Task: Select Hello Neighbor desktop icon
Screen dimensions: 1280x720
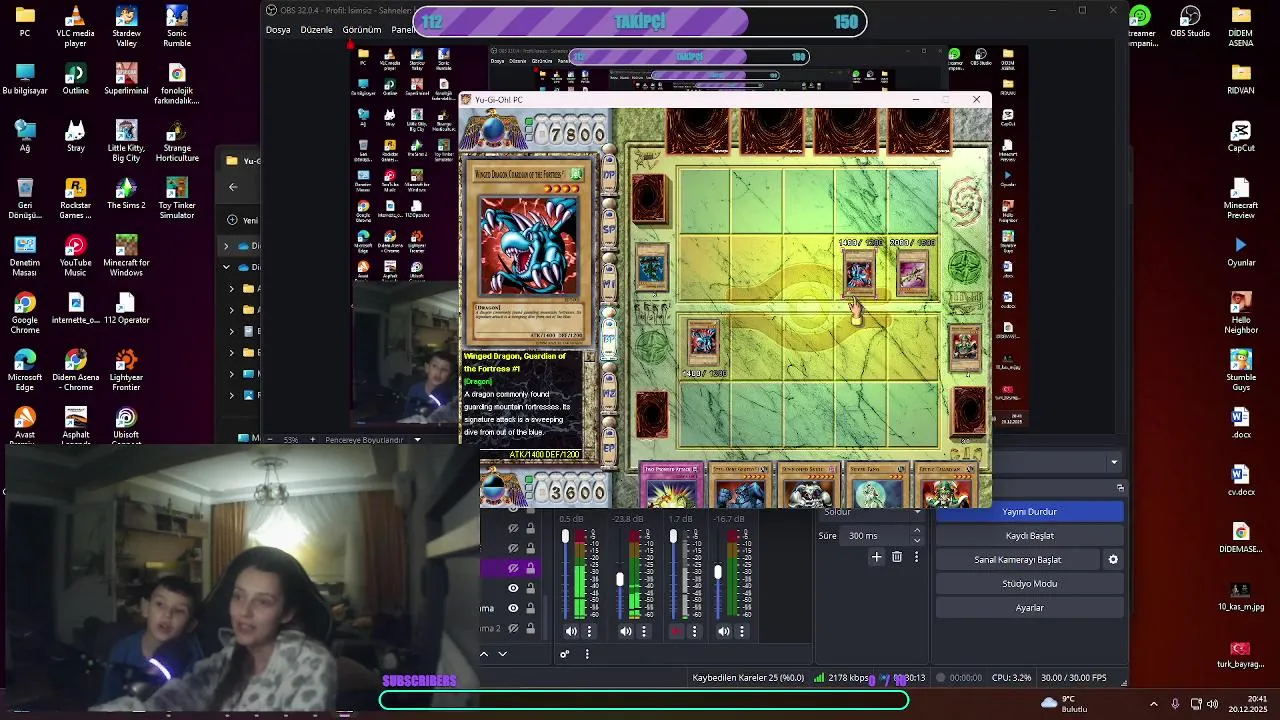Action: (x=1241, y=313)
